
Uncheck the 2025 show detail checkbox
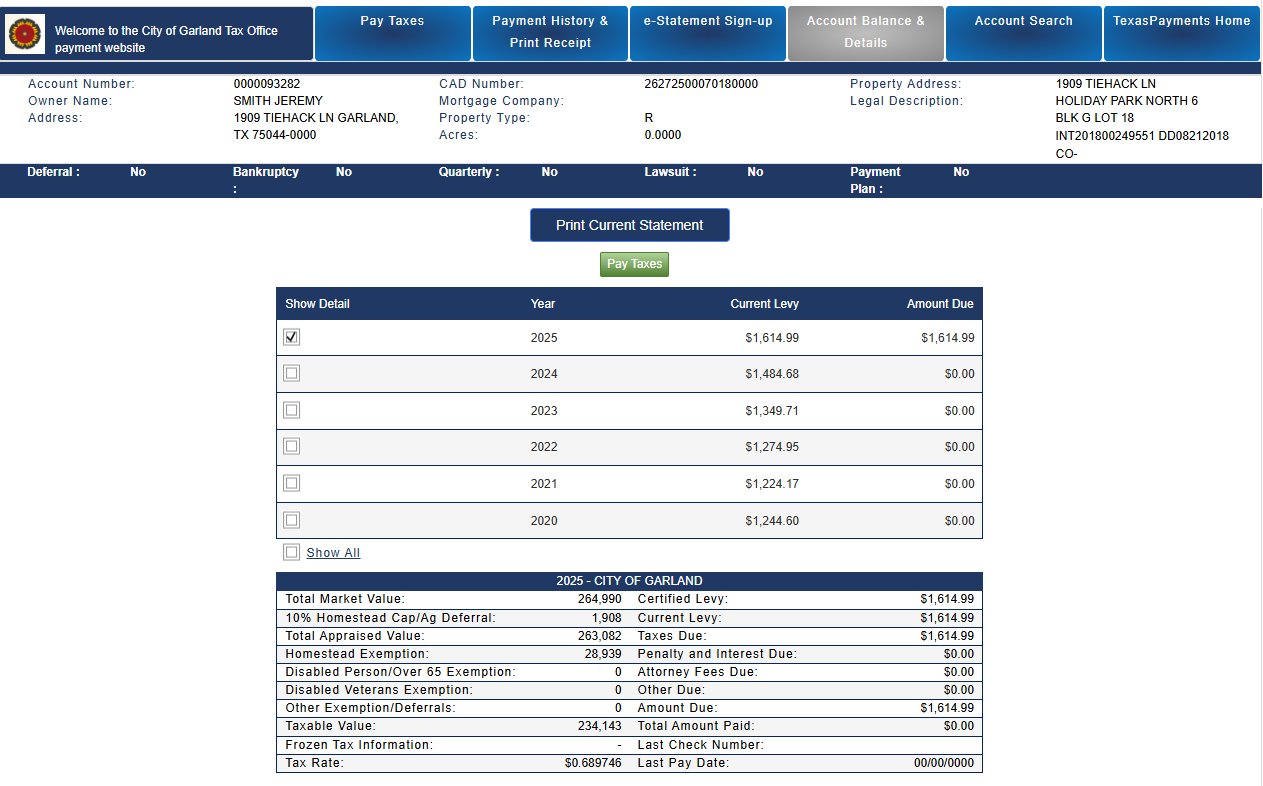pos(291,337)
